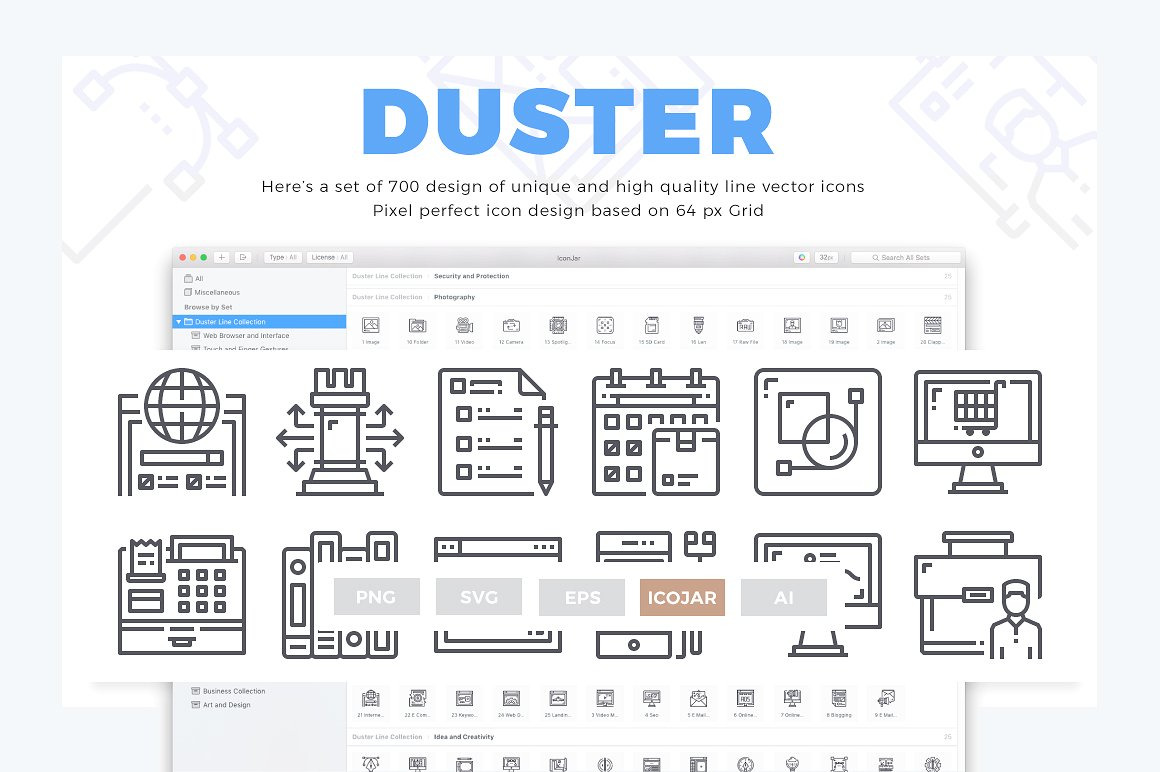Select the 15 SD Card icon
1160x772 pixels.
pos(652,325)
